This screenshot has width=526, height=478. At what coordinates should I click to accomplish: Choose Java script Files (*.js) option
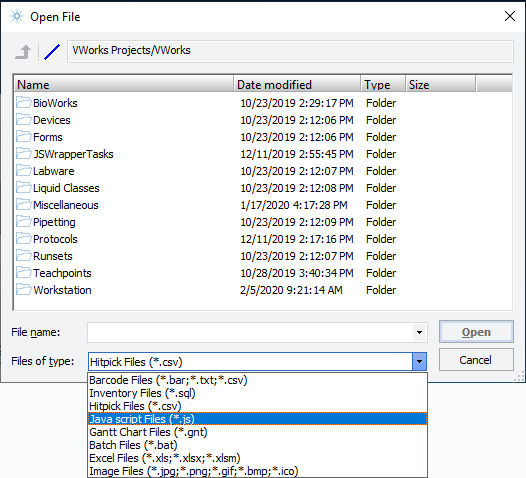(257, 419)
